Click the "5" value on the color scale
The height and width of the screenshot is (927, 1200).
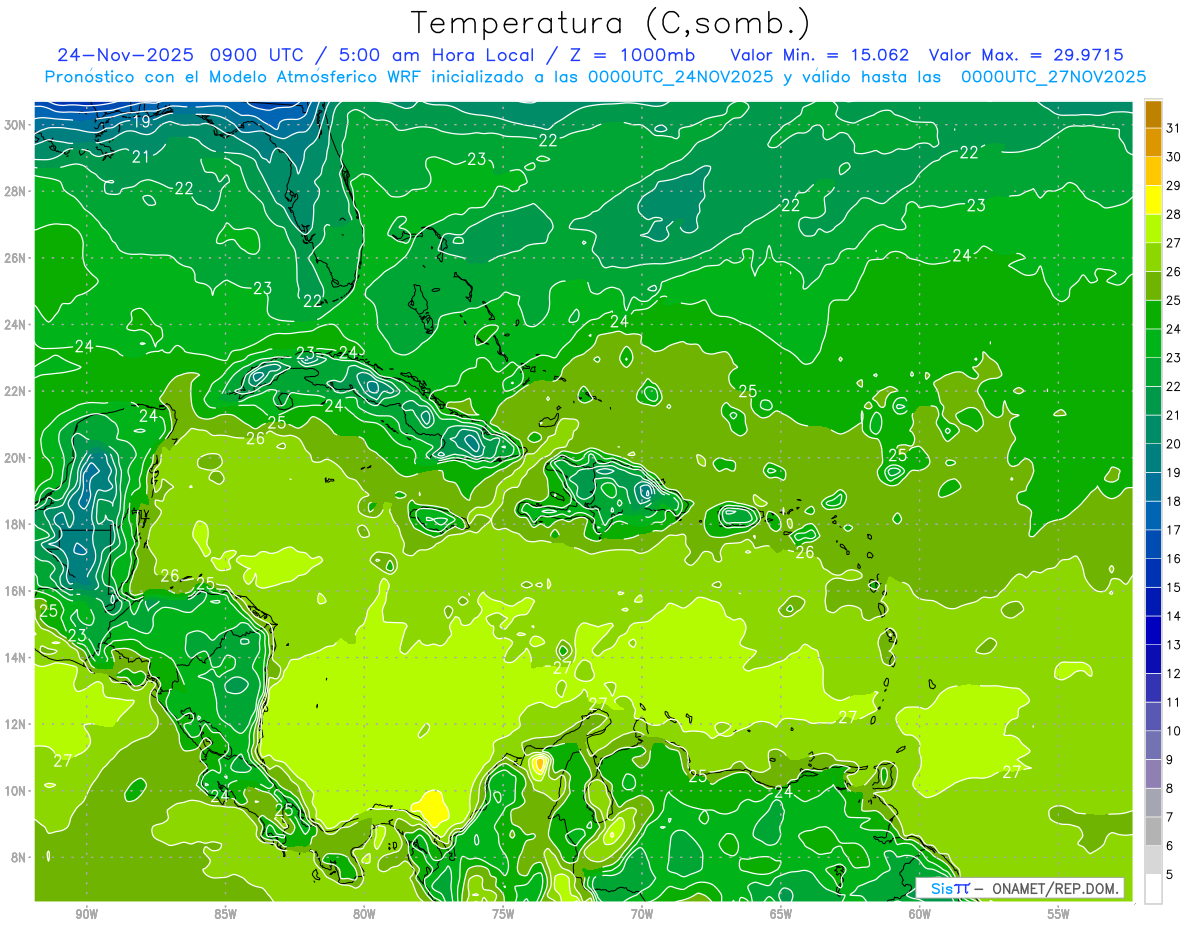[x=1170, y=874]
